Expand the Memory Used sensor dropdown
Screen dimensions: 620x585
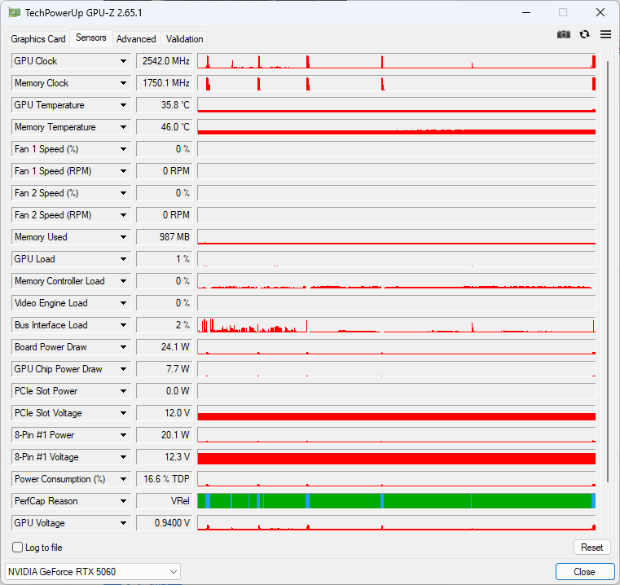123,237
